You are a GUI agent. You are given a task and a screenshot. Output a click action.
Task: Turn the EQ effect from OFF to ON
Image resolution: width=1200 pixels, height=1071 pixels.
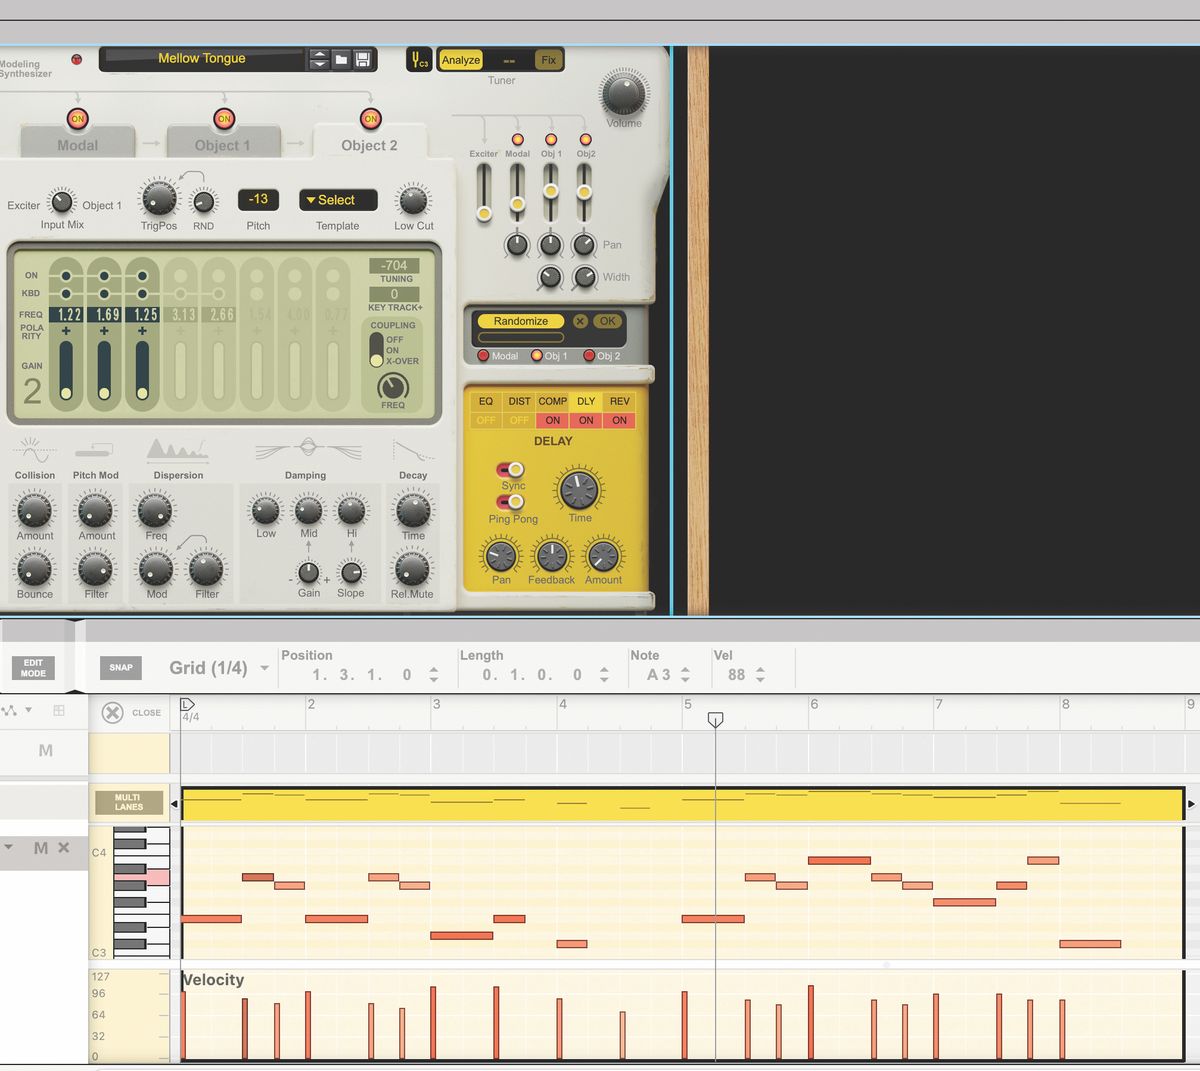pyautogui.click(x=485, y=420)
